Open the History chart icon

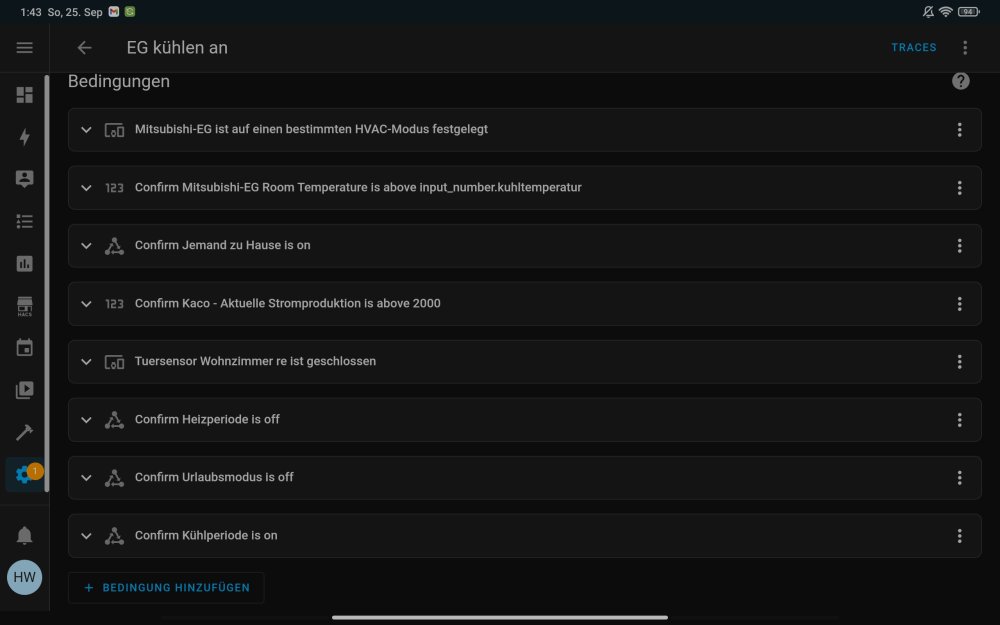[24, 263]
